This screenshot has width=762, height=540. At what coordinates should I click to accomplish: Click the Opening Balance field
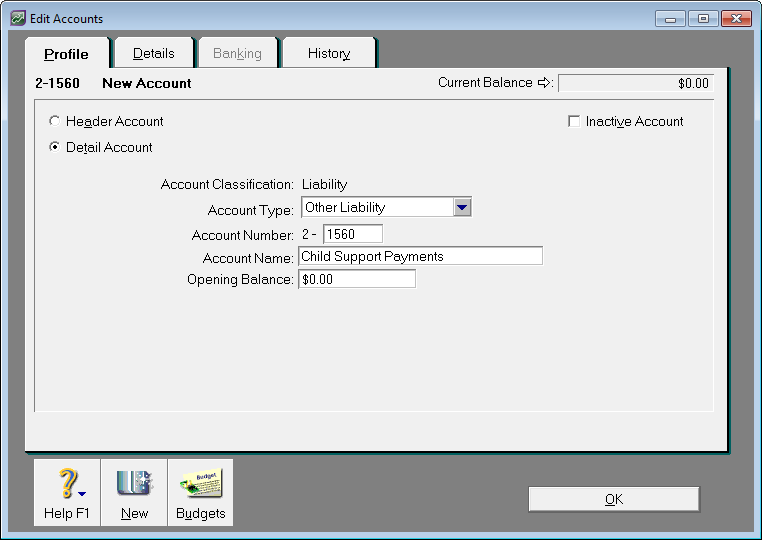[356, 280]
